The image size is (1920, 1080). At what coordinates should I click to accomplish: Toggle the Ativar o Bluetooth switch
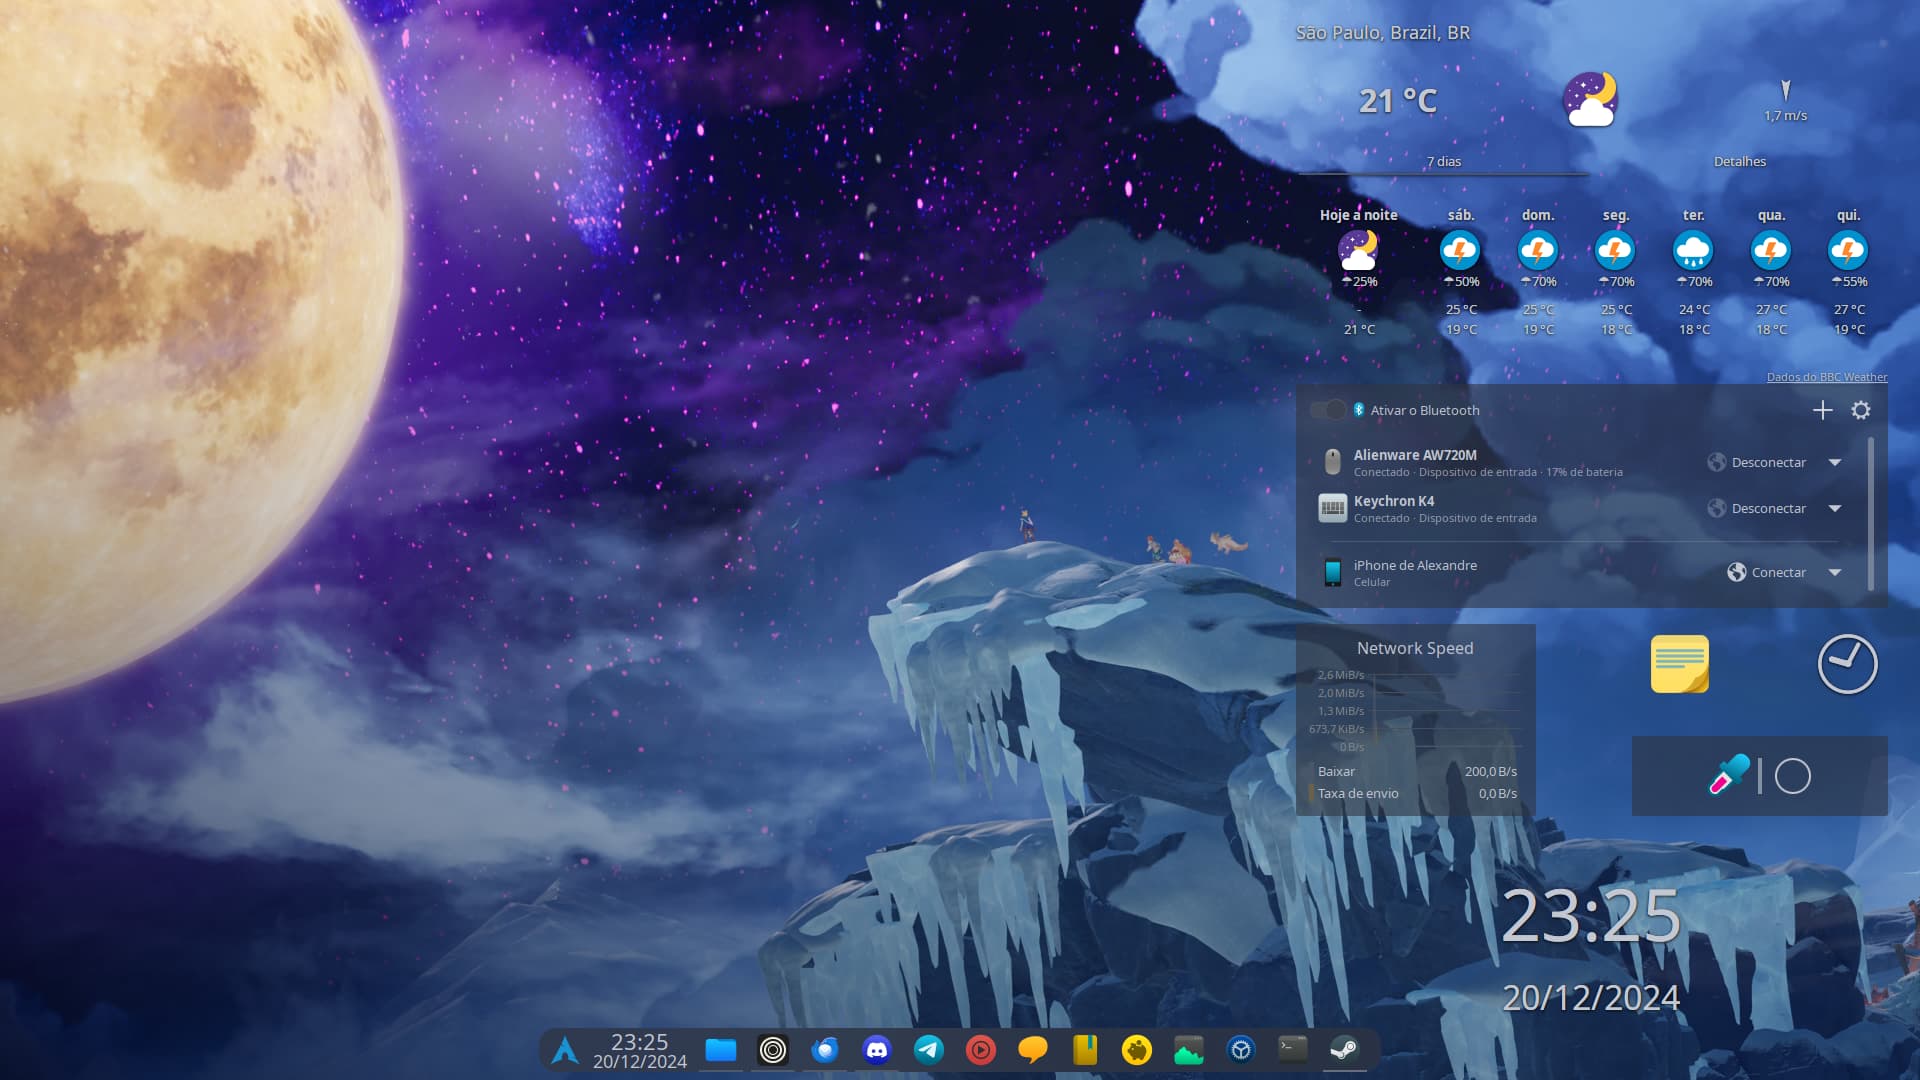[x=1328, y=410]
